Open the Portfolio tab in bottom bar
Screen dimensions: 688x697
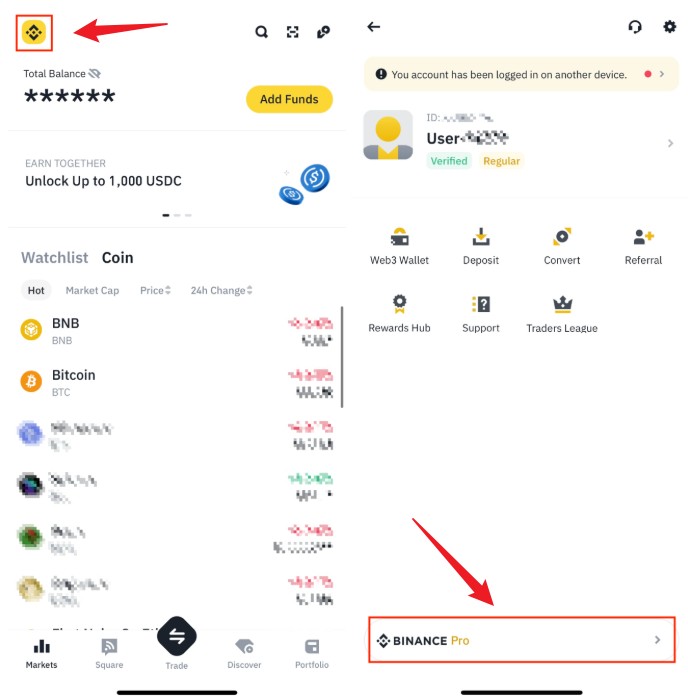tap(312, 653)
